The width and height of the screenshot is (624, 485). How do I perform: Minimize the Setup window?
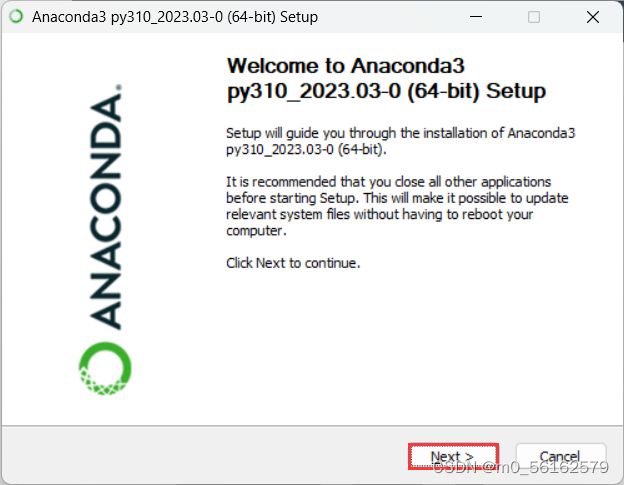tap(476, 17)
